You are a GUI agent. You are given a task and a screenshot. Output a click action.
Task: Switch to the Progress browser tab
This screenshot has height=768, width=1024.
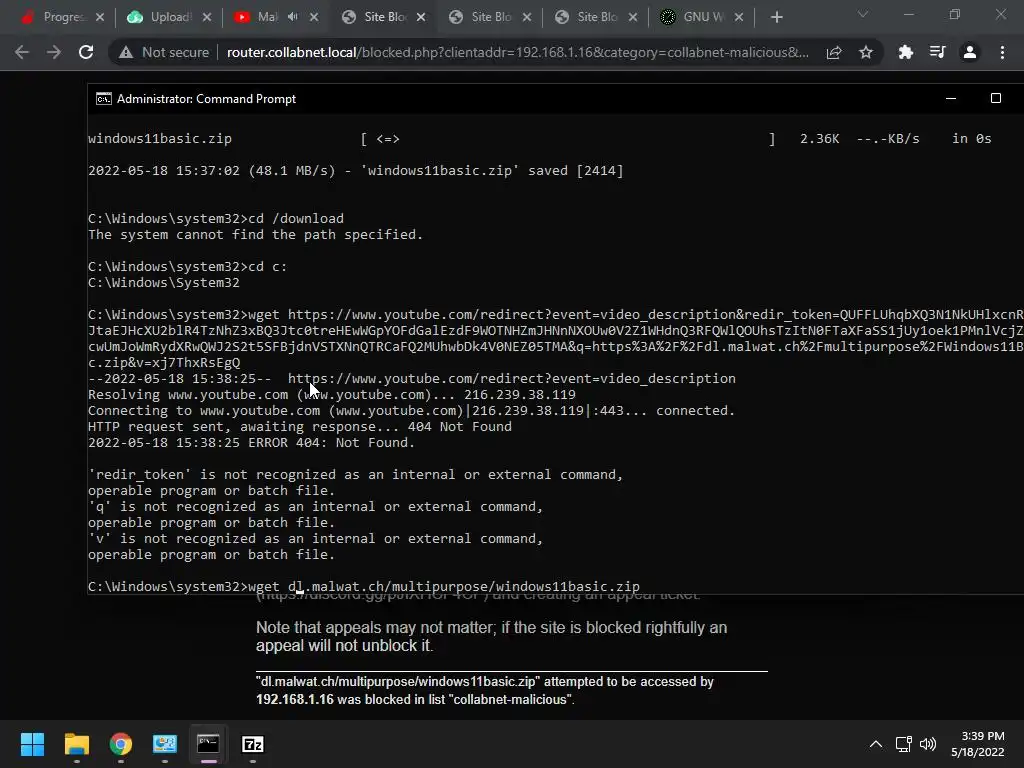(x=56, y=17)
